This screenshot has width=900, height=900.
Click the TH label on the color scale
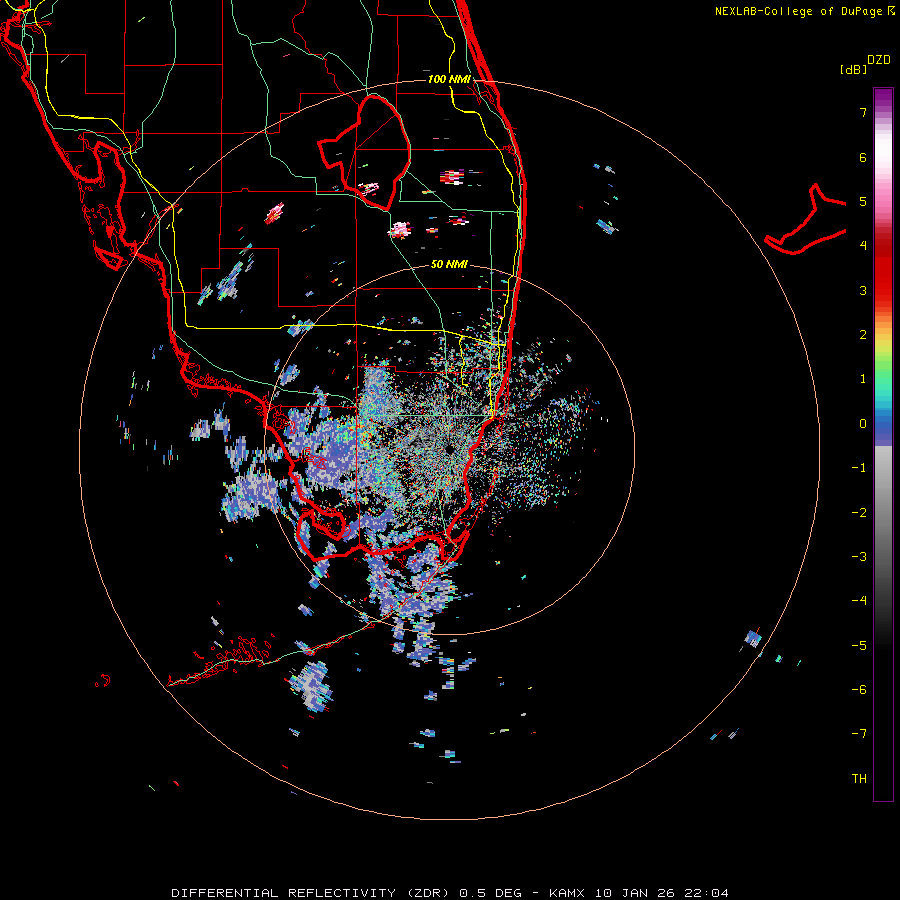tap(859, 779)
